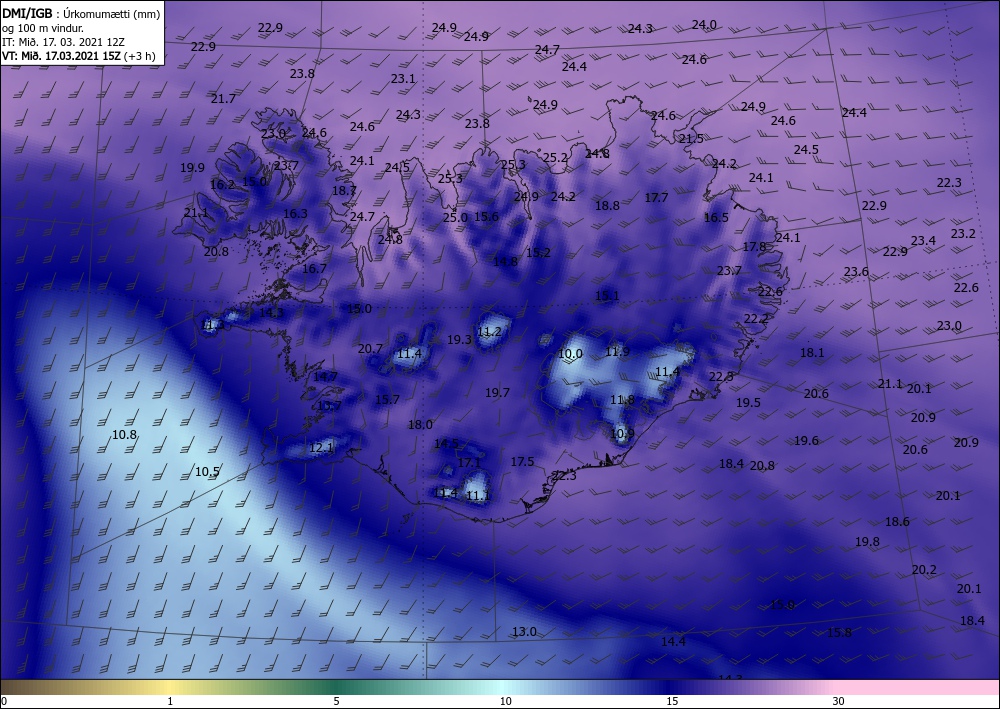The width and height of the screenshot is (1000, 709).
Task: Select the map value '17.8'
Action: tap(754, 246)
